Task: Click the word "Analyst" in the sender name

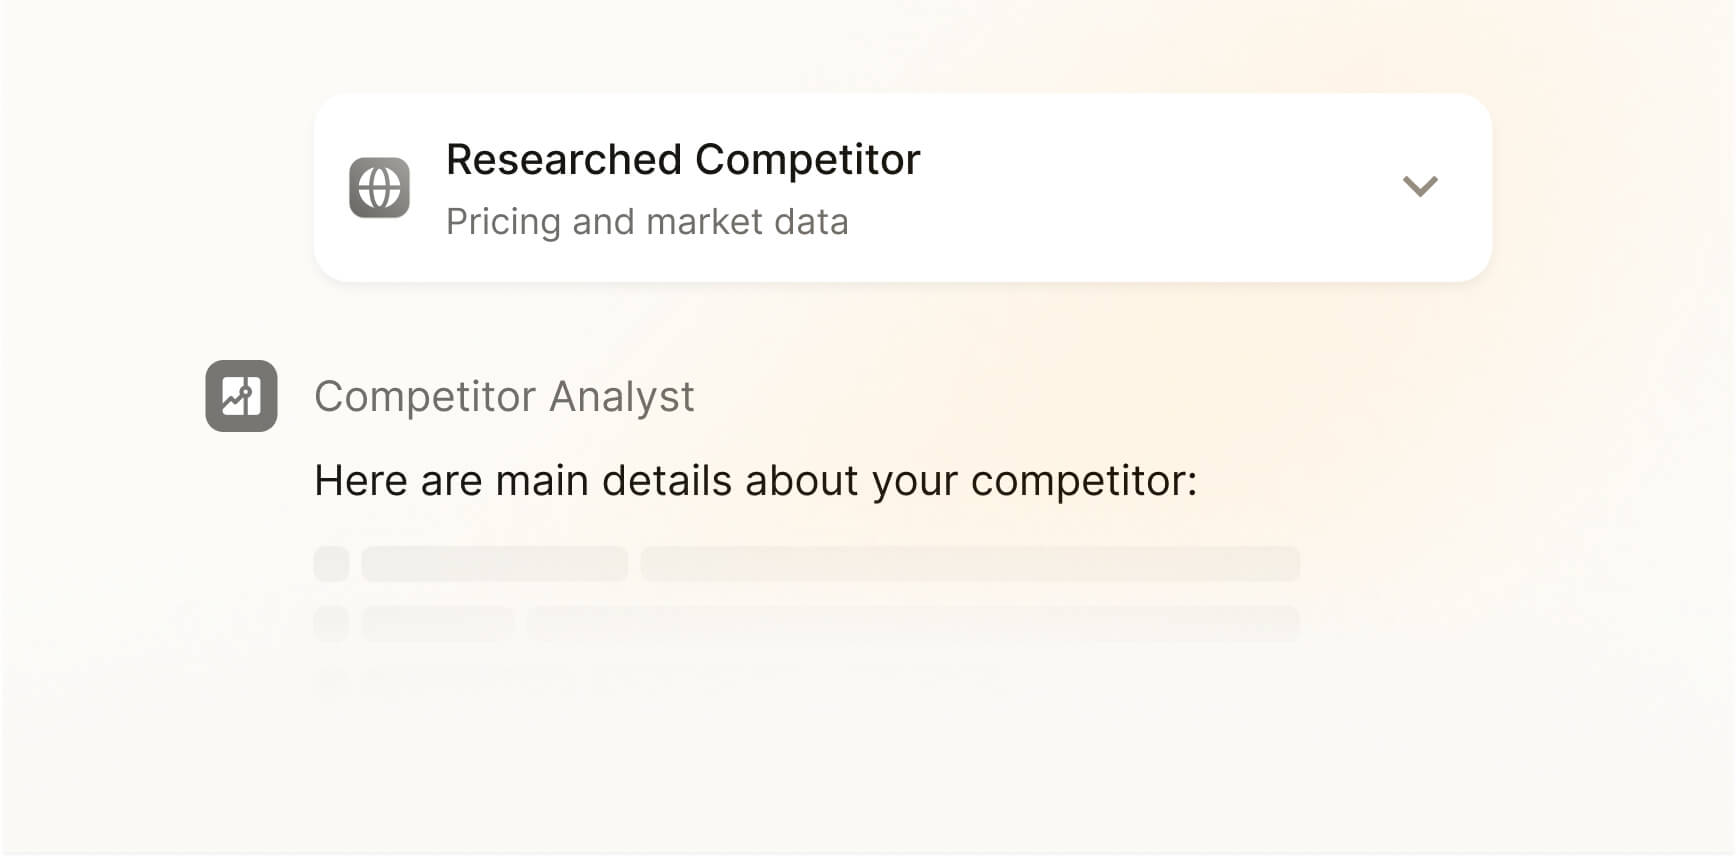Action: [x=621, y=397]
